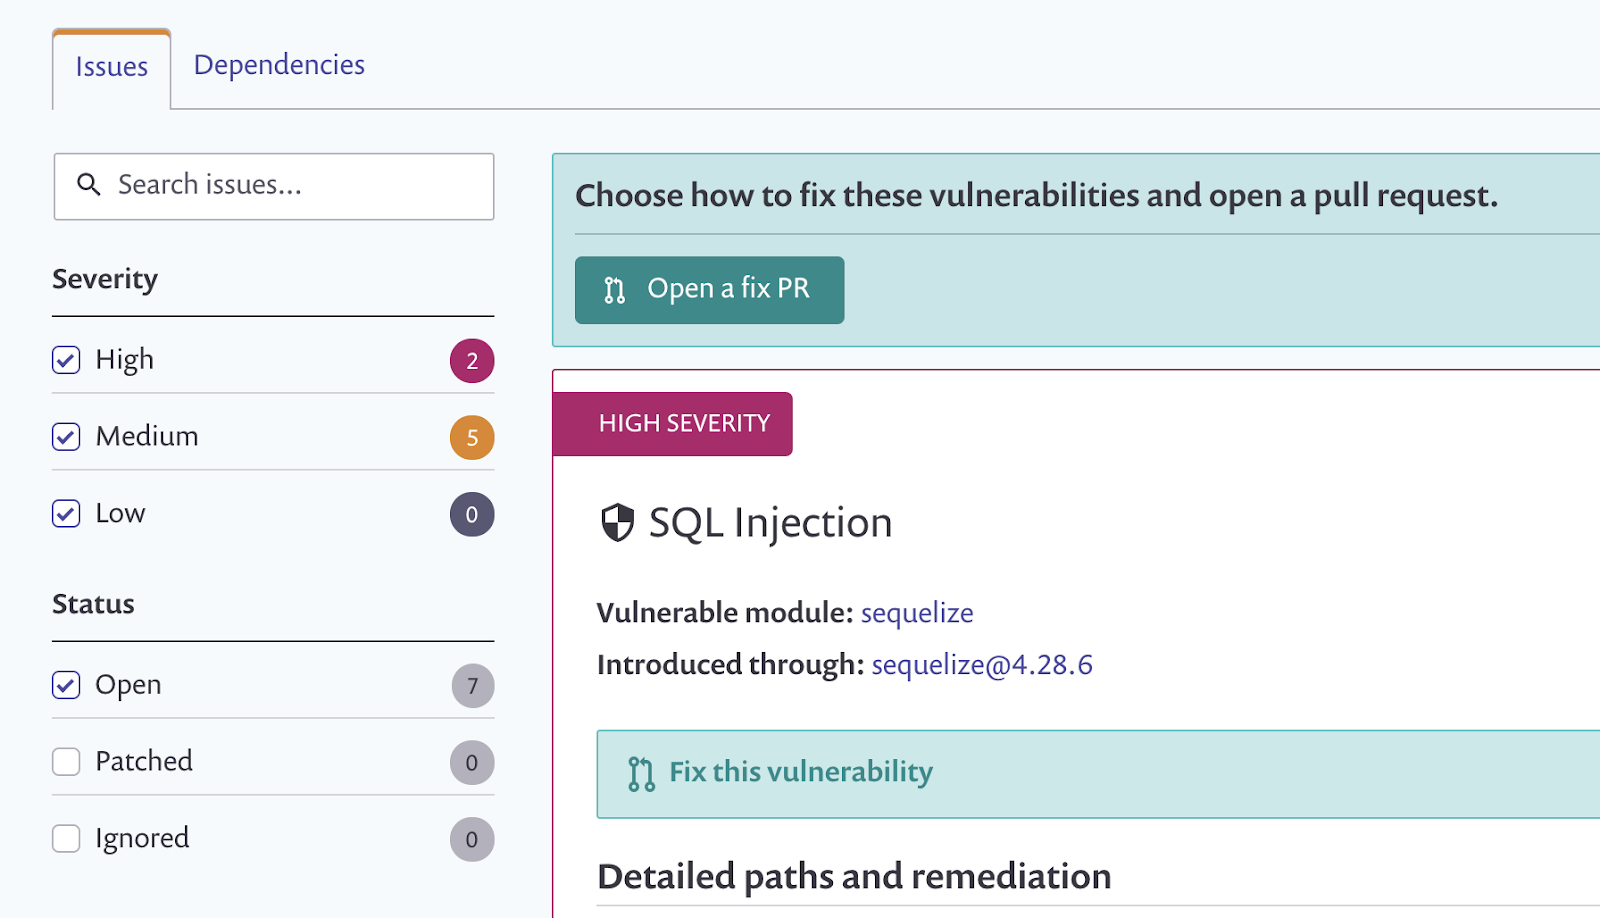Toggle the Low severity checkbox
This screenshot has width=1600, height=918.
click(66, 514)
